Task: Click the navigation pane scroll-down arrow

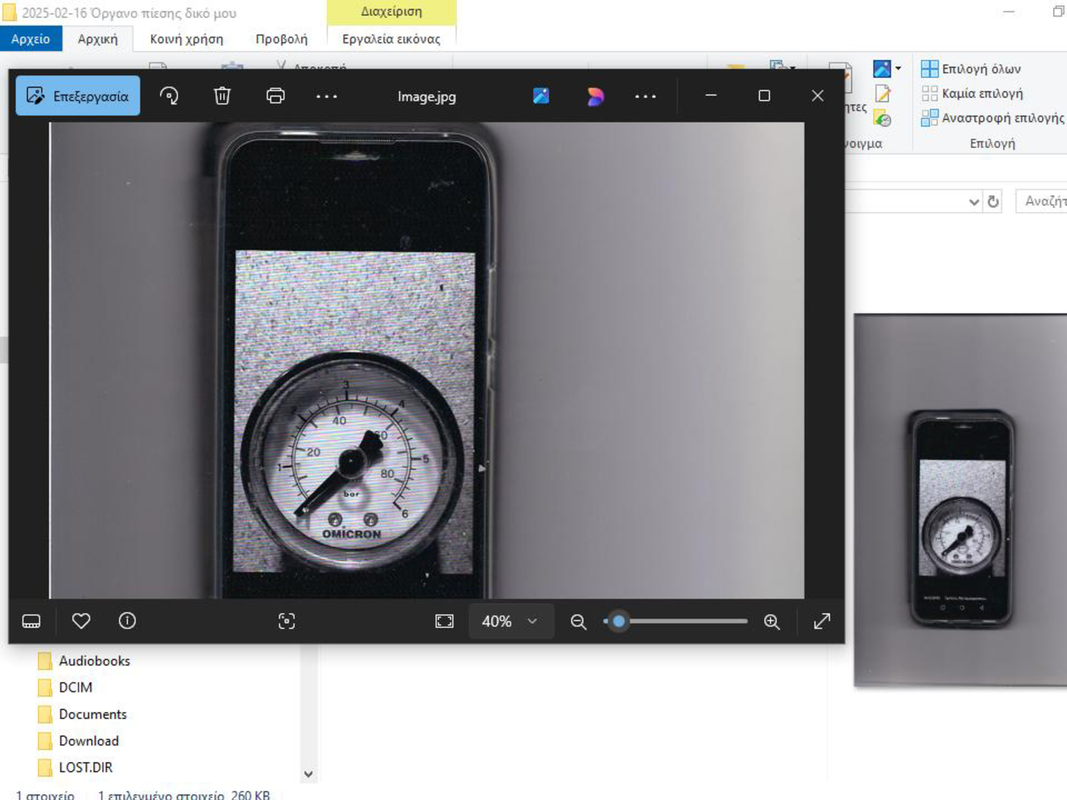Action: 308,774
